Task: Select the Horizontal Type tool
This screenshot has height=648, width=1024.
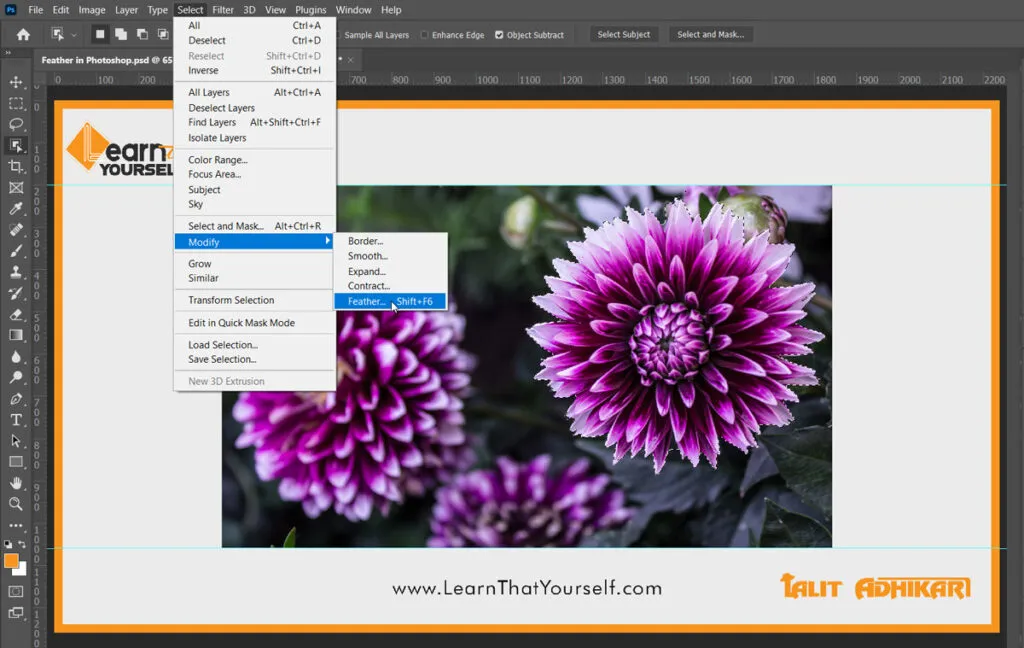Action: point(16,419)
